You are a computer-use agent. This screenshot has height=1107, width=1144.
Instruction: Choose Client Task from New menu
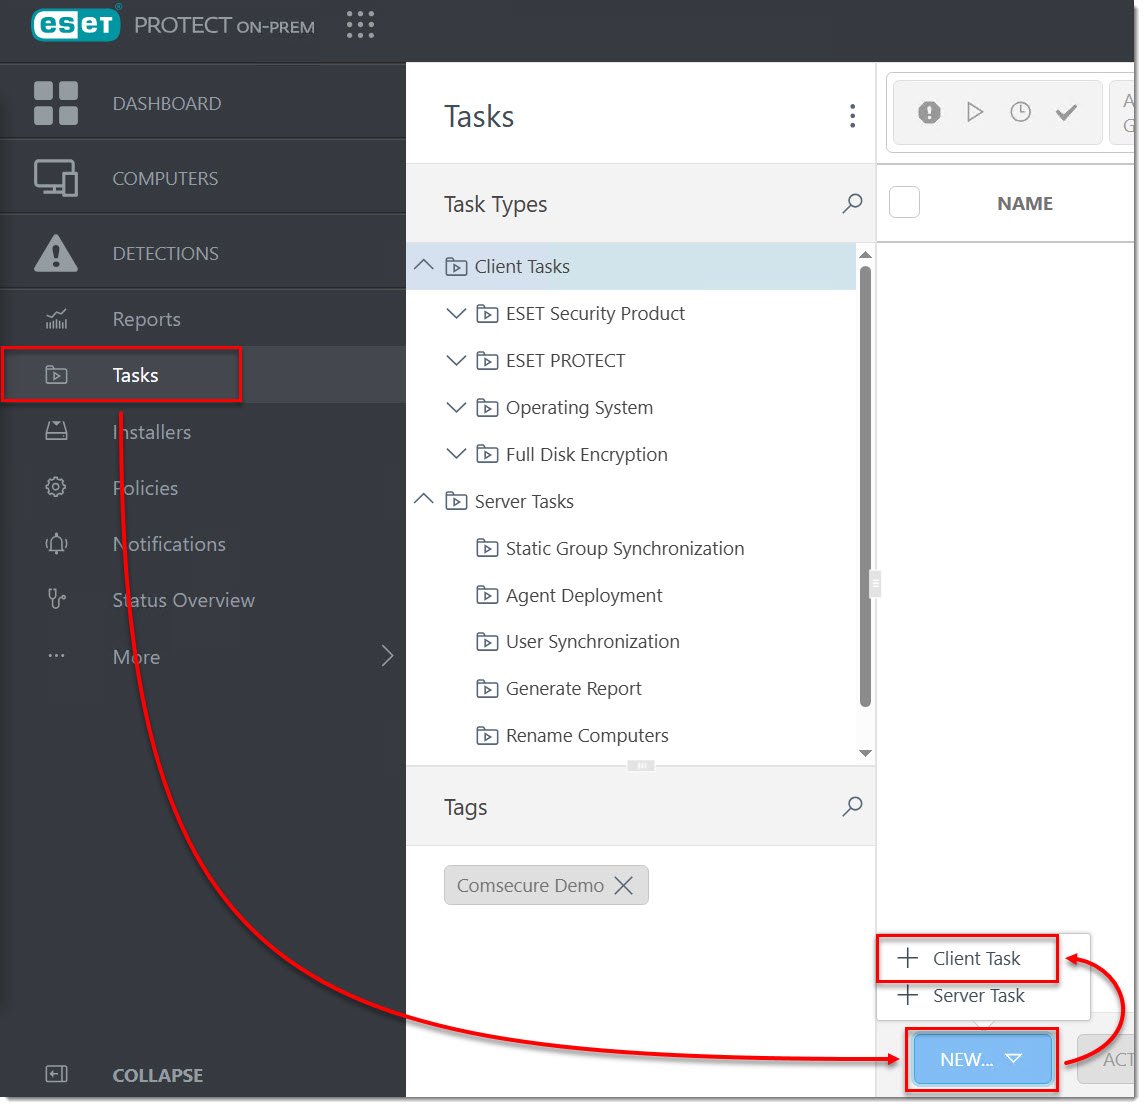pyautogui.click(x=967, y=958)
